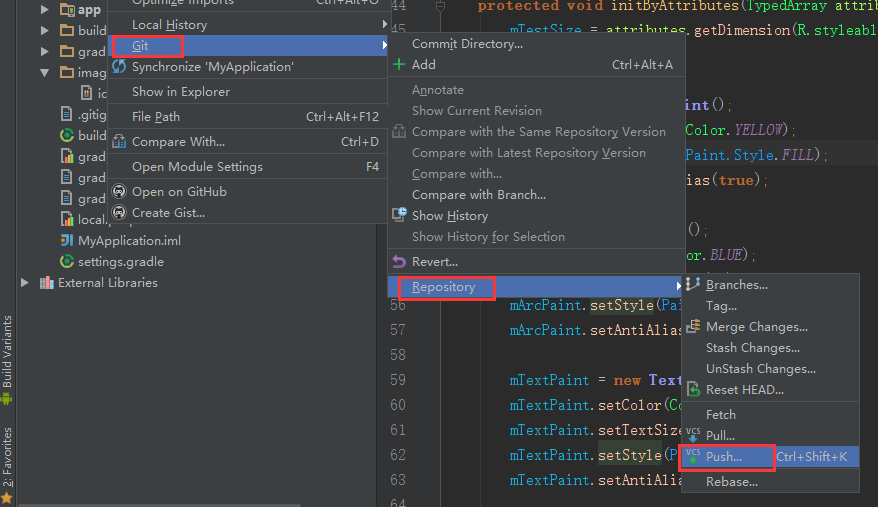
Task: Open Local History submenu
Action: pyautogui.click(x=248, y=25)
